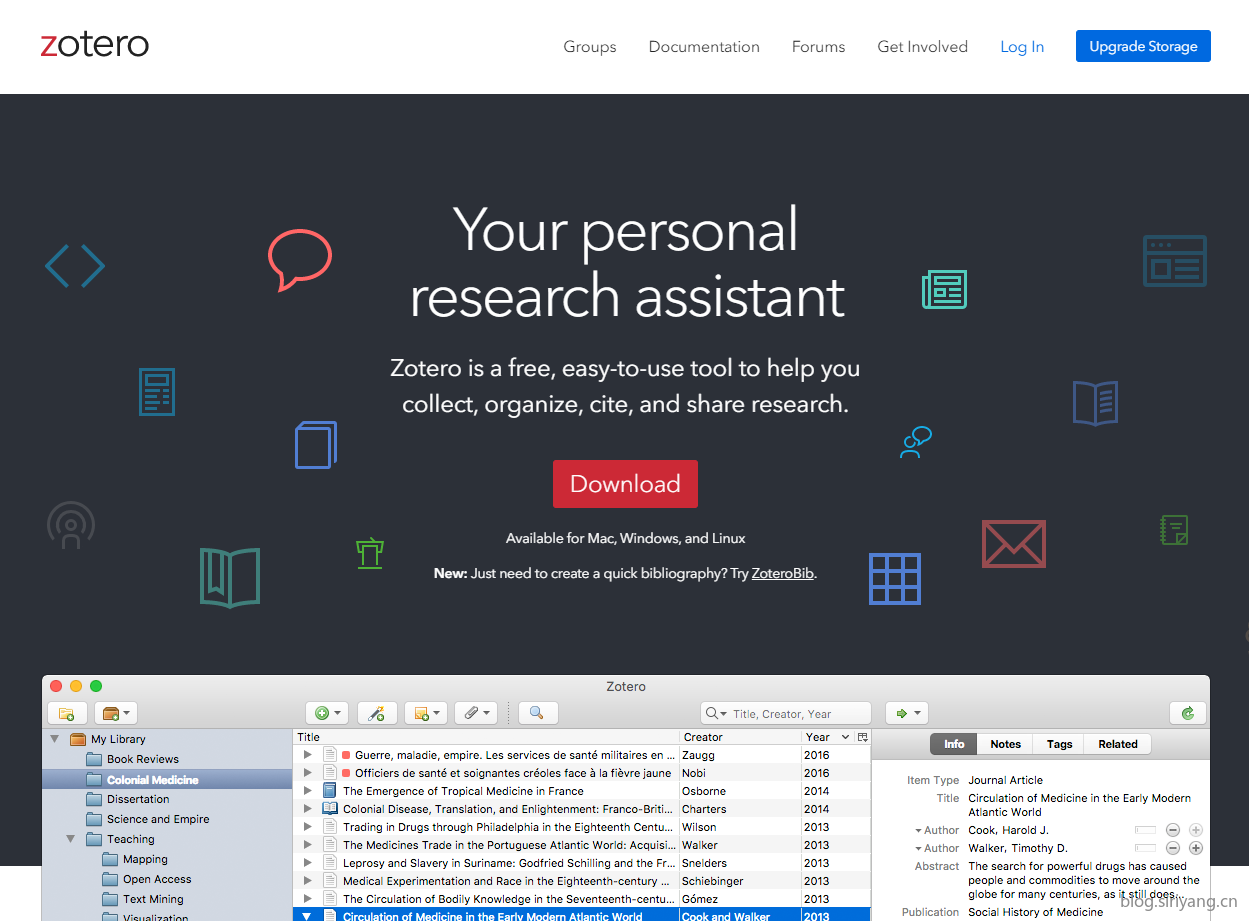Toggle name field mode for Walker, Timothy D.
Viewport: 1249px width, 921px height.
1145,848
